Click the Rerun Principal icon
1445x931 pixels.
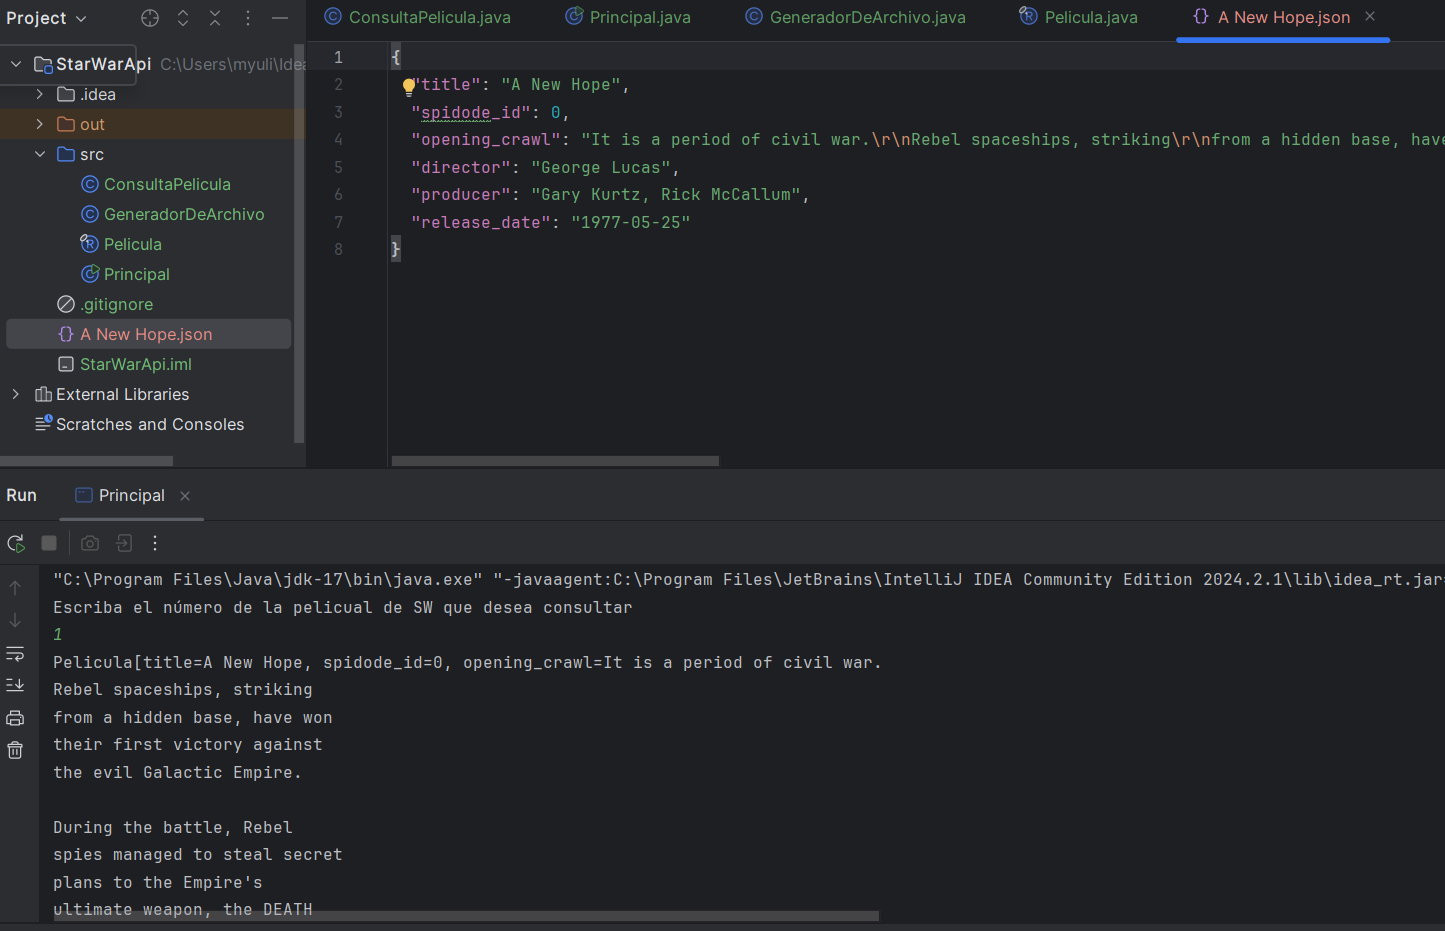[16, 543]
